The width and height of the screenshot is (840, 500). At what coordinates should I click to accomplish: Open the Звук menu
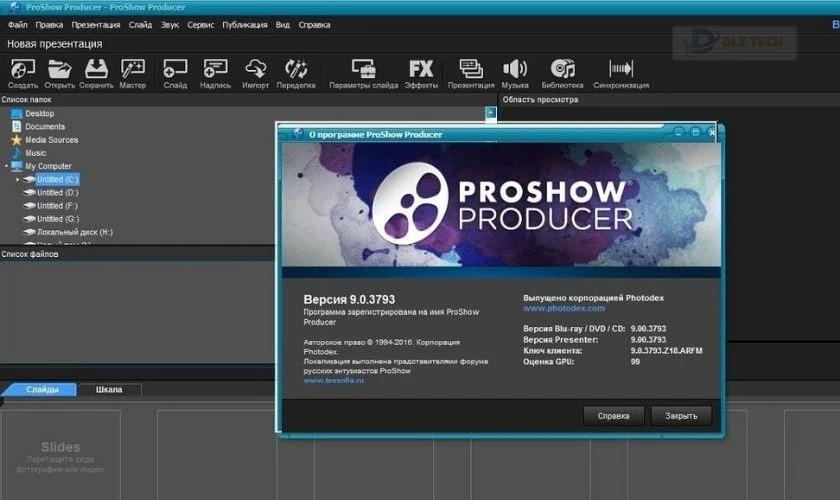pyautogui.click(x=170, y=25)
